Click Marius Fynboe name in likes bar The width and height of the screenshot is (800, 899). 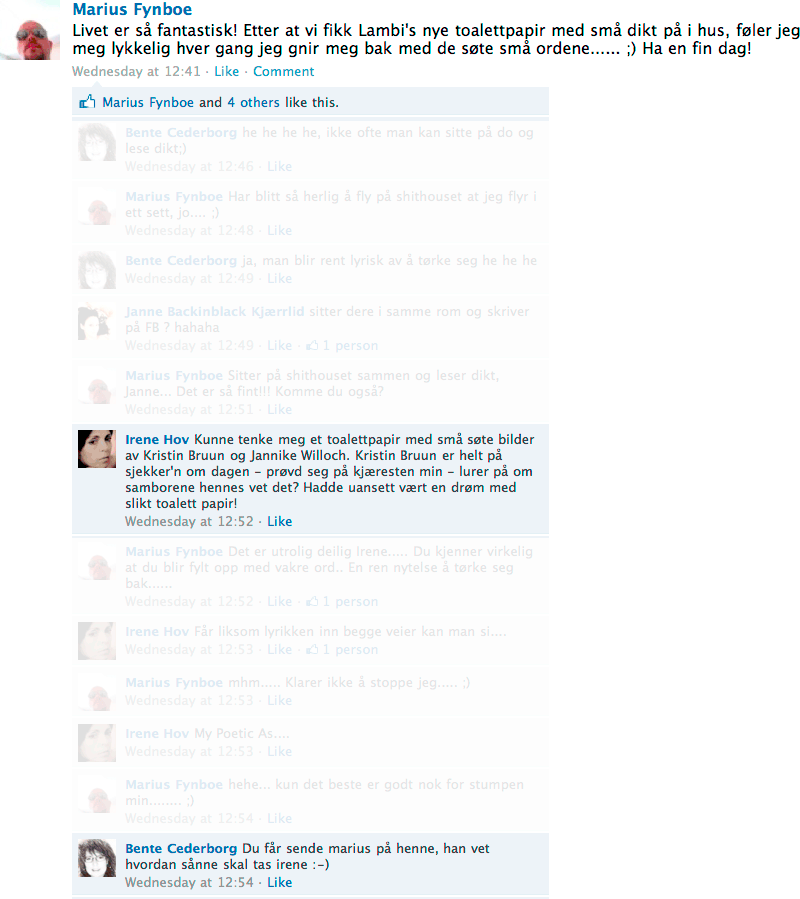tap(148, 102)
